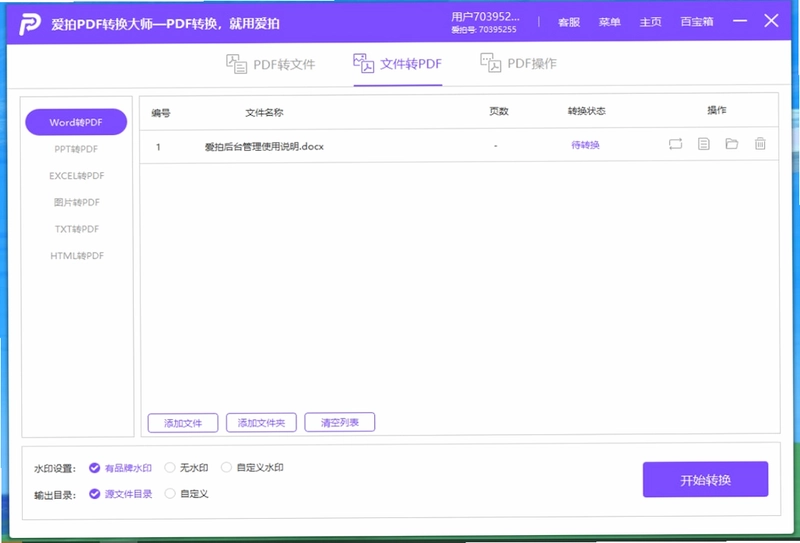Go to 主页 in the title bar
The height and width of the screenshot is (543, 800).
[x=651, y=22]
